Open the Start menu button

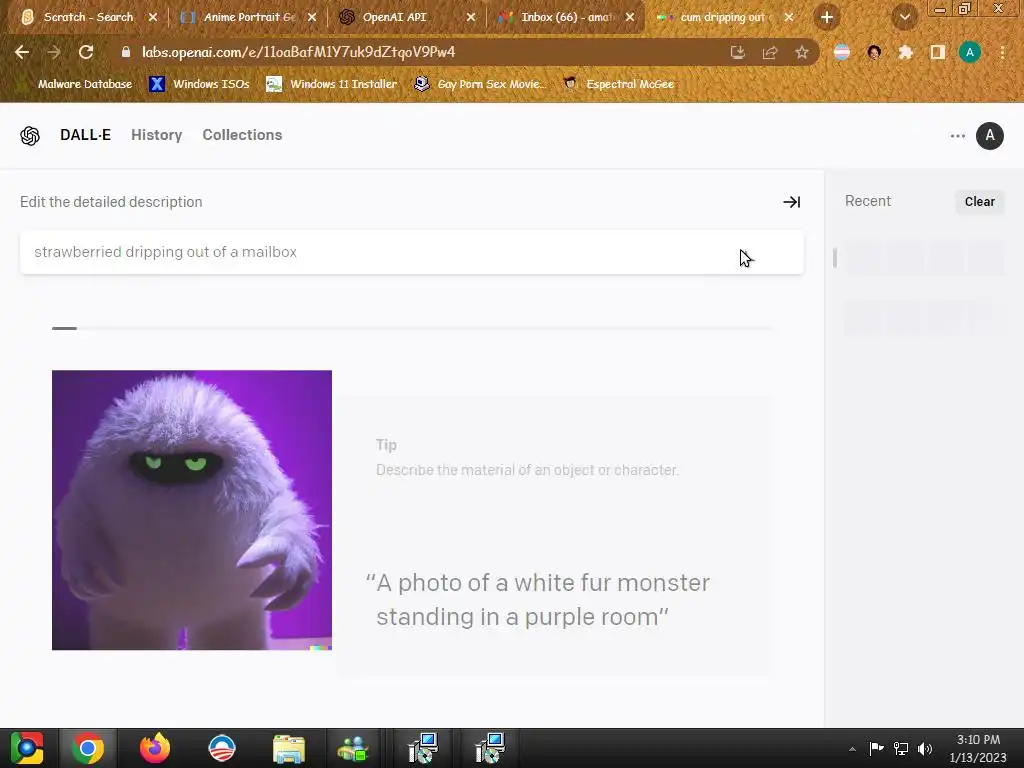[26, 748]
